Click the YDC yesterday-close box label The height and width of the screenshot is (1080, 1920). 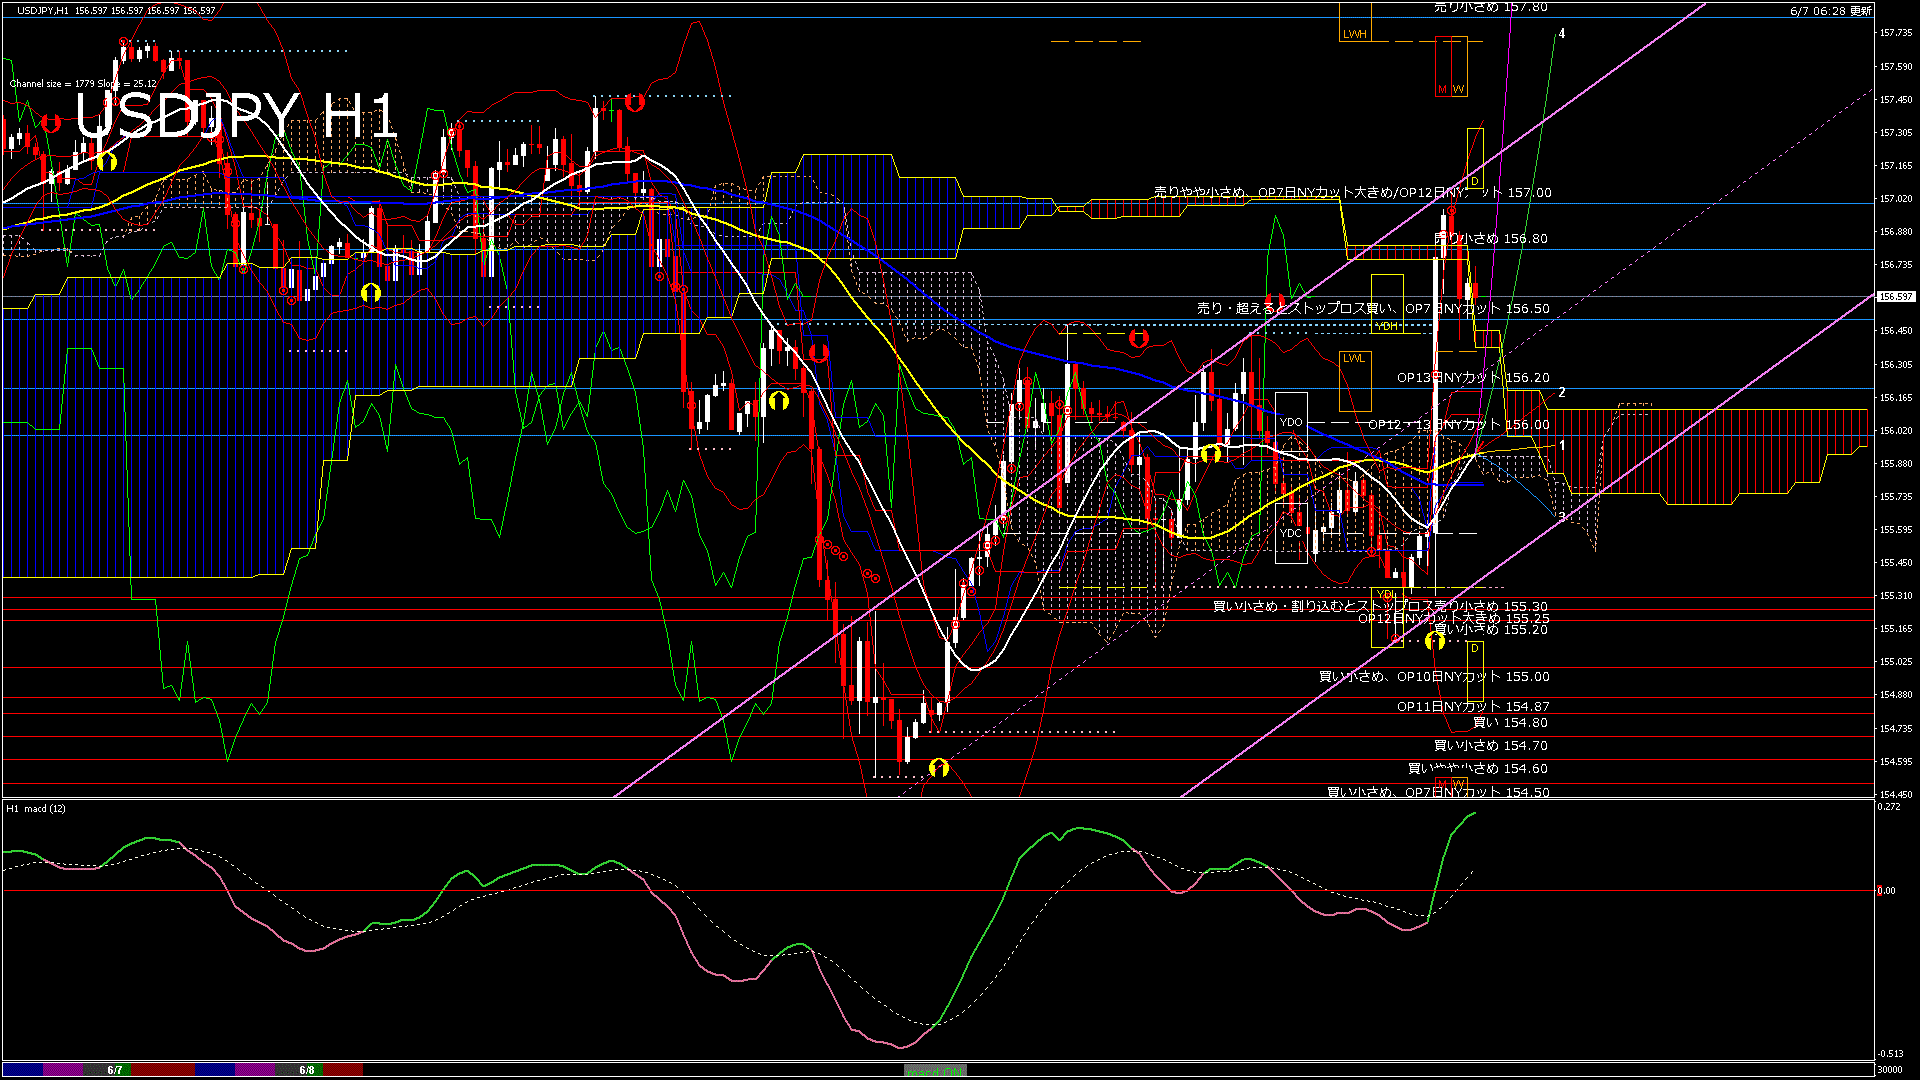click(x=1291, y=533)
